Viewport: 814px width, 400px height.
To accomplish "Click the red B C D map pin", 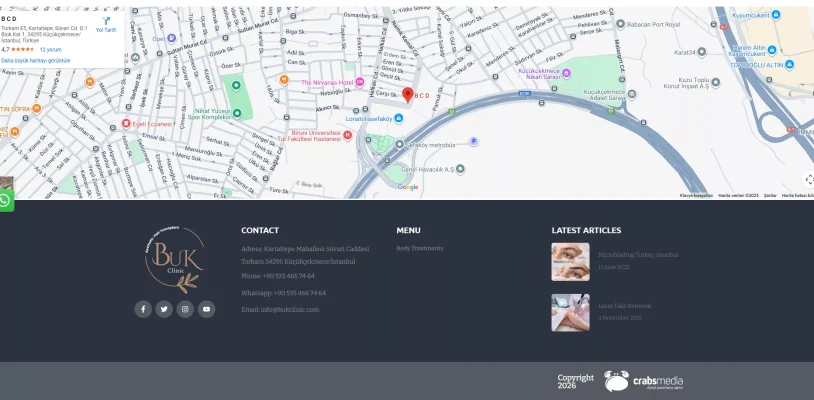I will click(407, 95).
